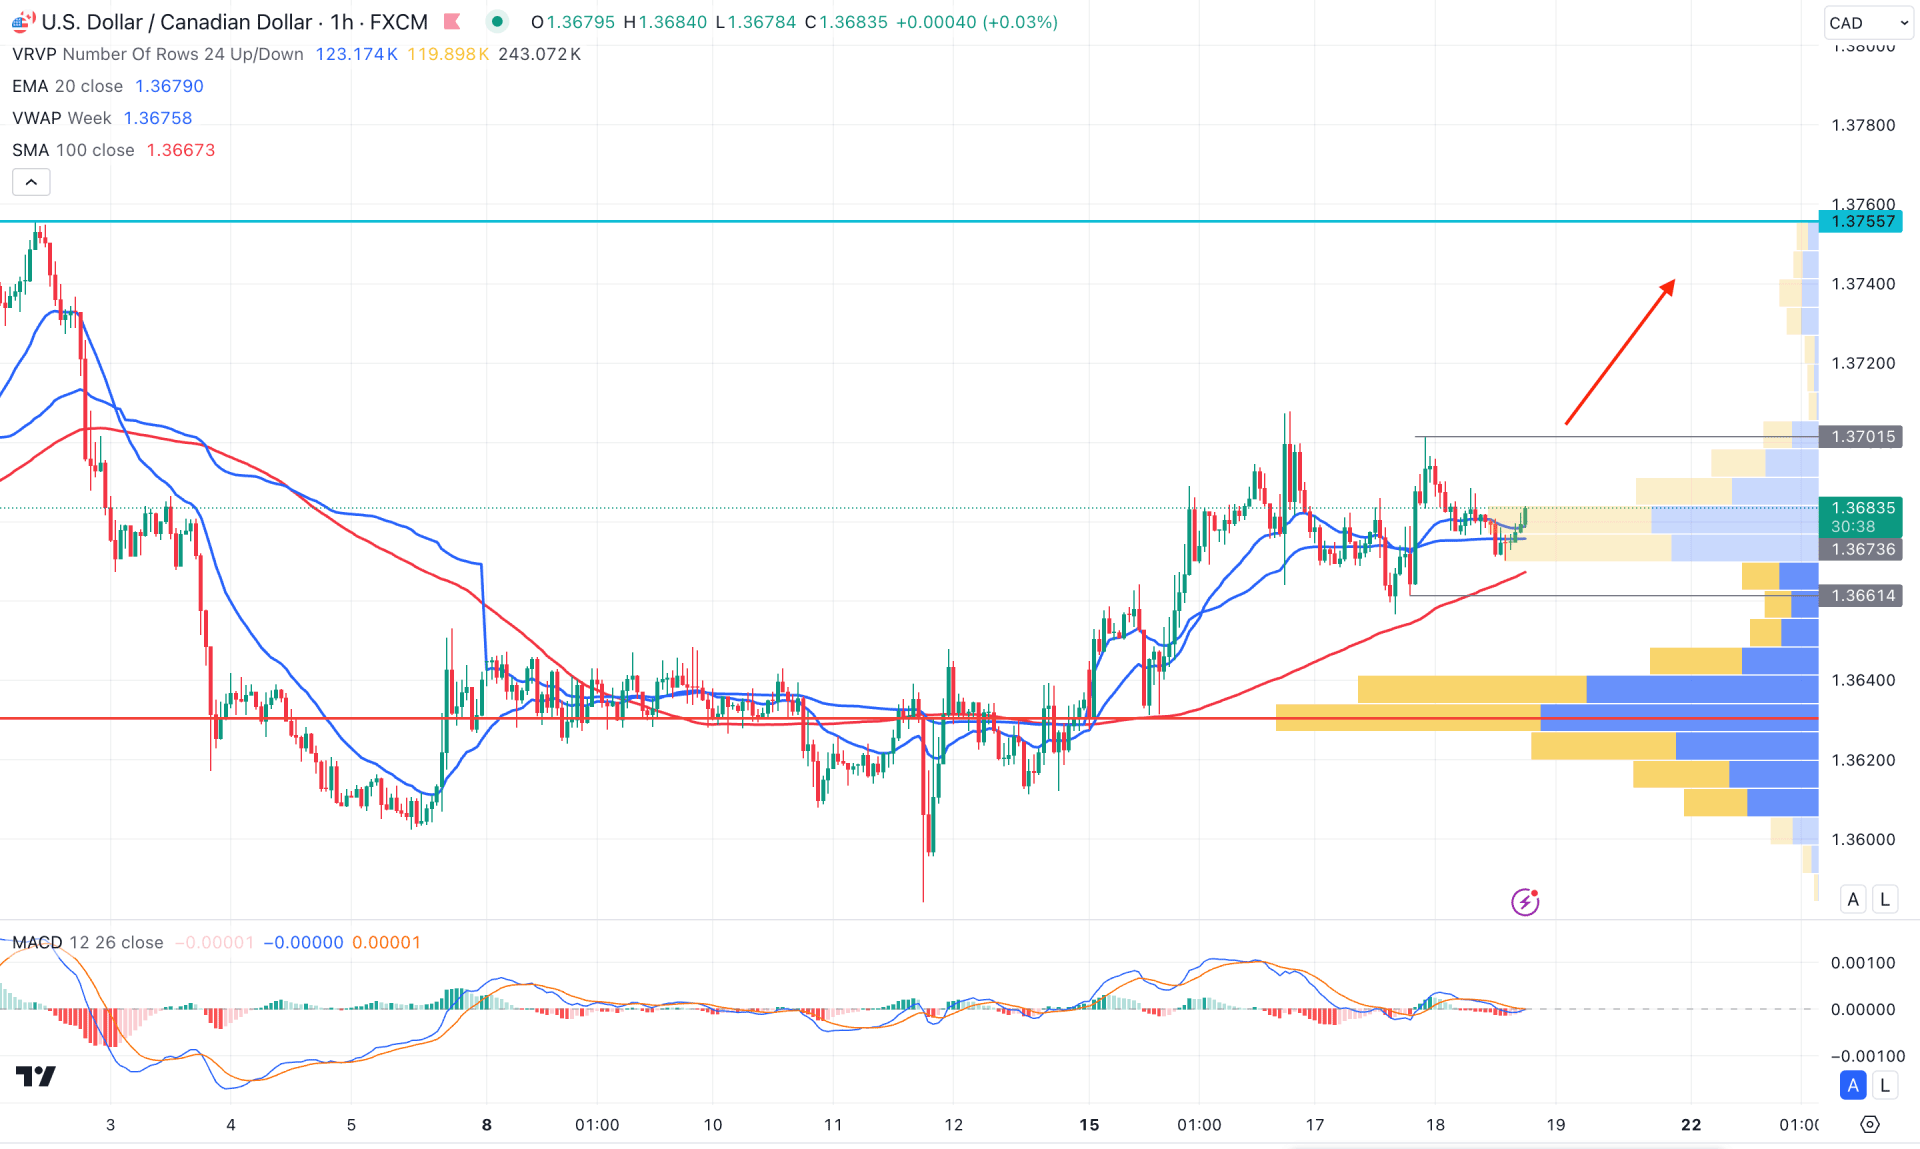The image size is (1920, 1149).
Task: Open the CAD currency dropdown
Action: pyautogui.click(x=1867, y=22)
